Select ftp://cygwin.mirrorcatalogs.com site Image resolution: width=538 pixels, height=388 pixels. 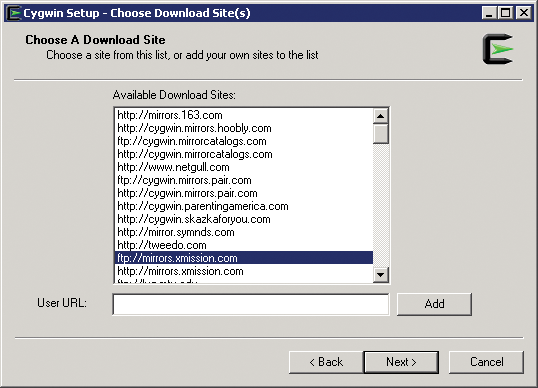[x=244, y=141]
